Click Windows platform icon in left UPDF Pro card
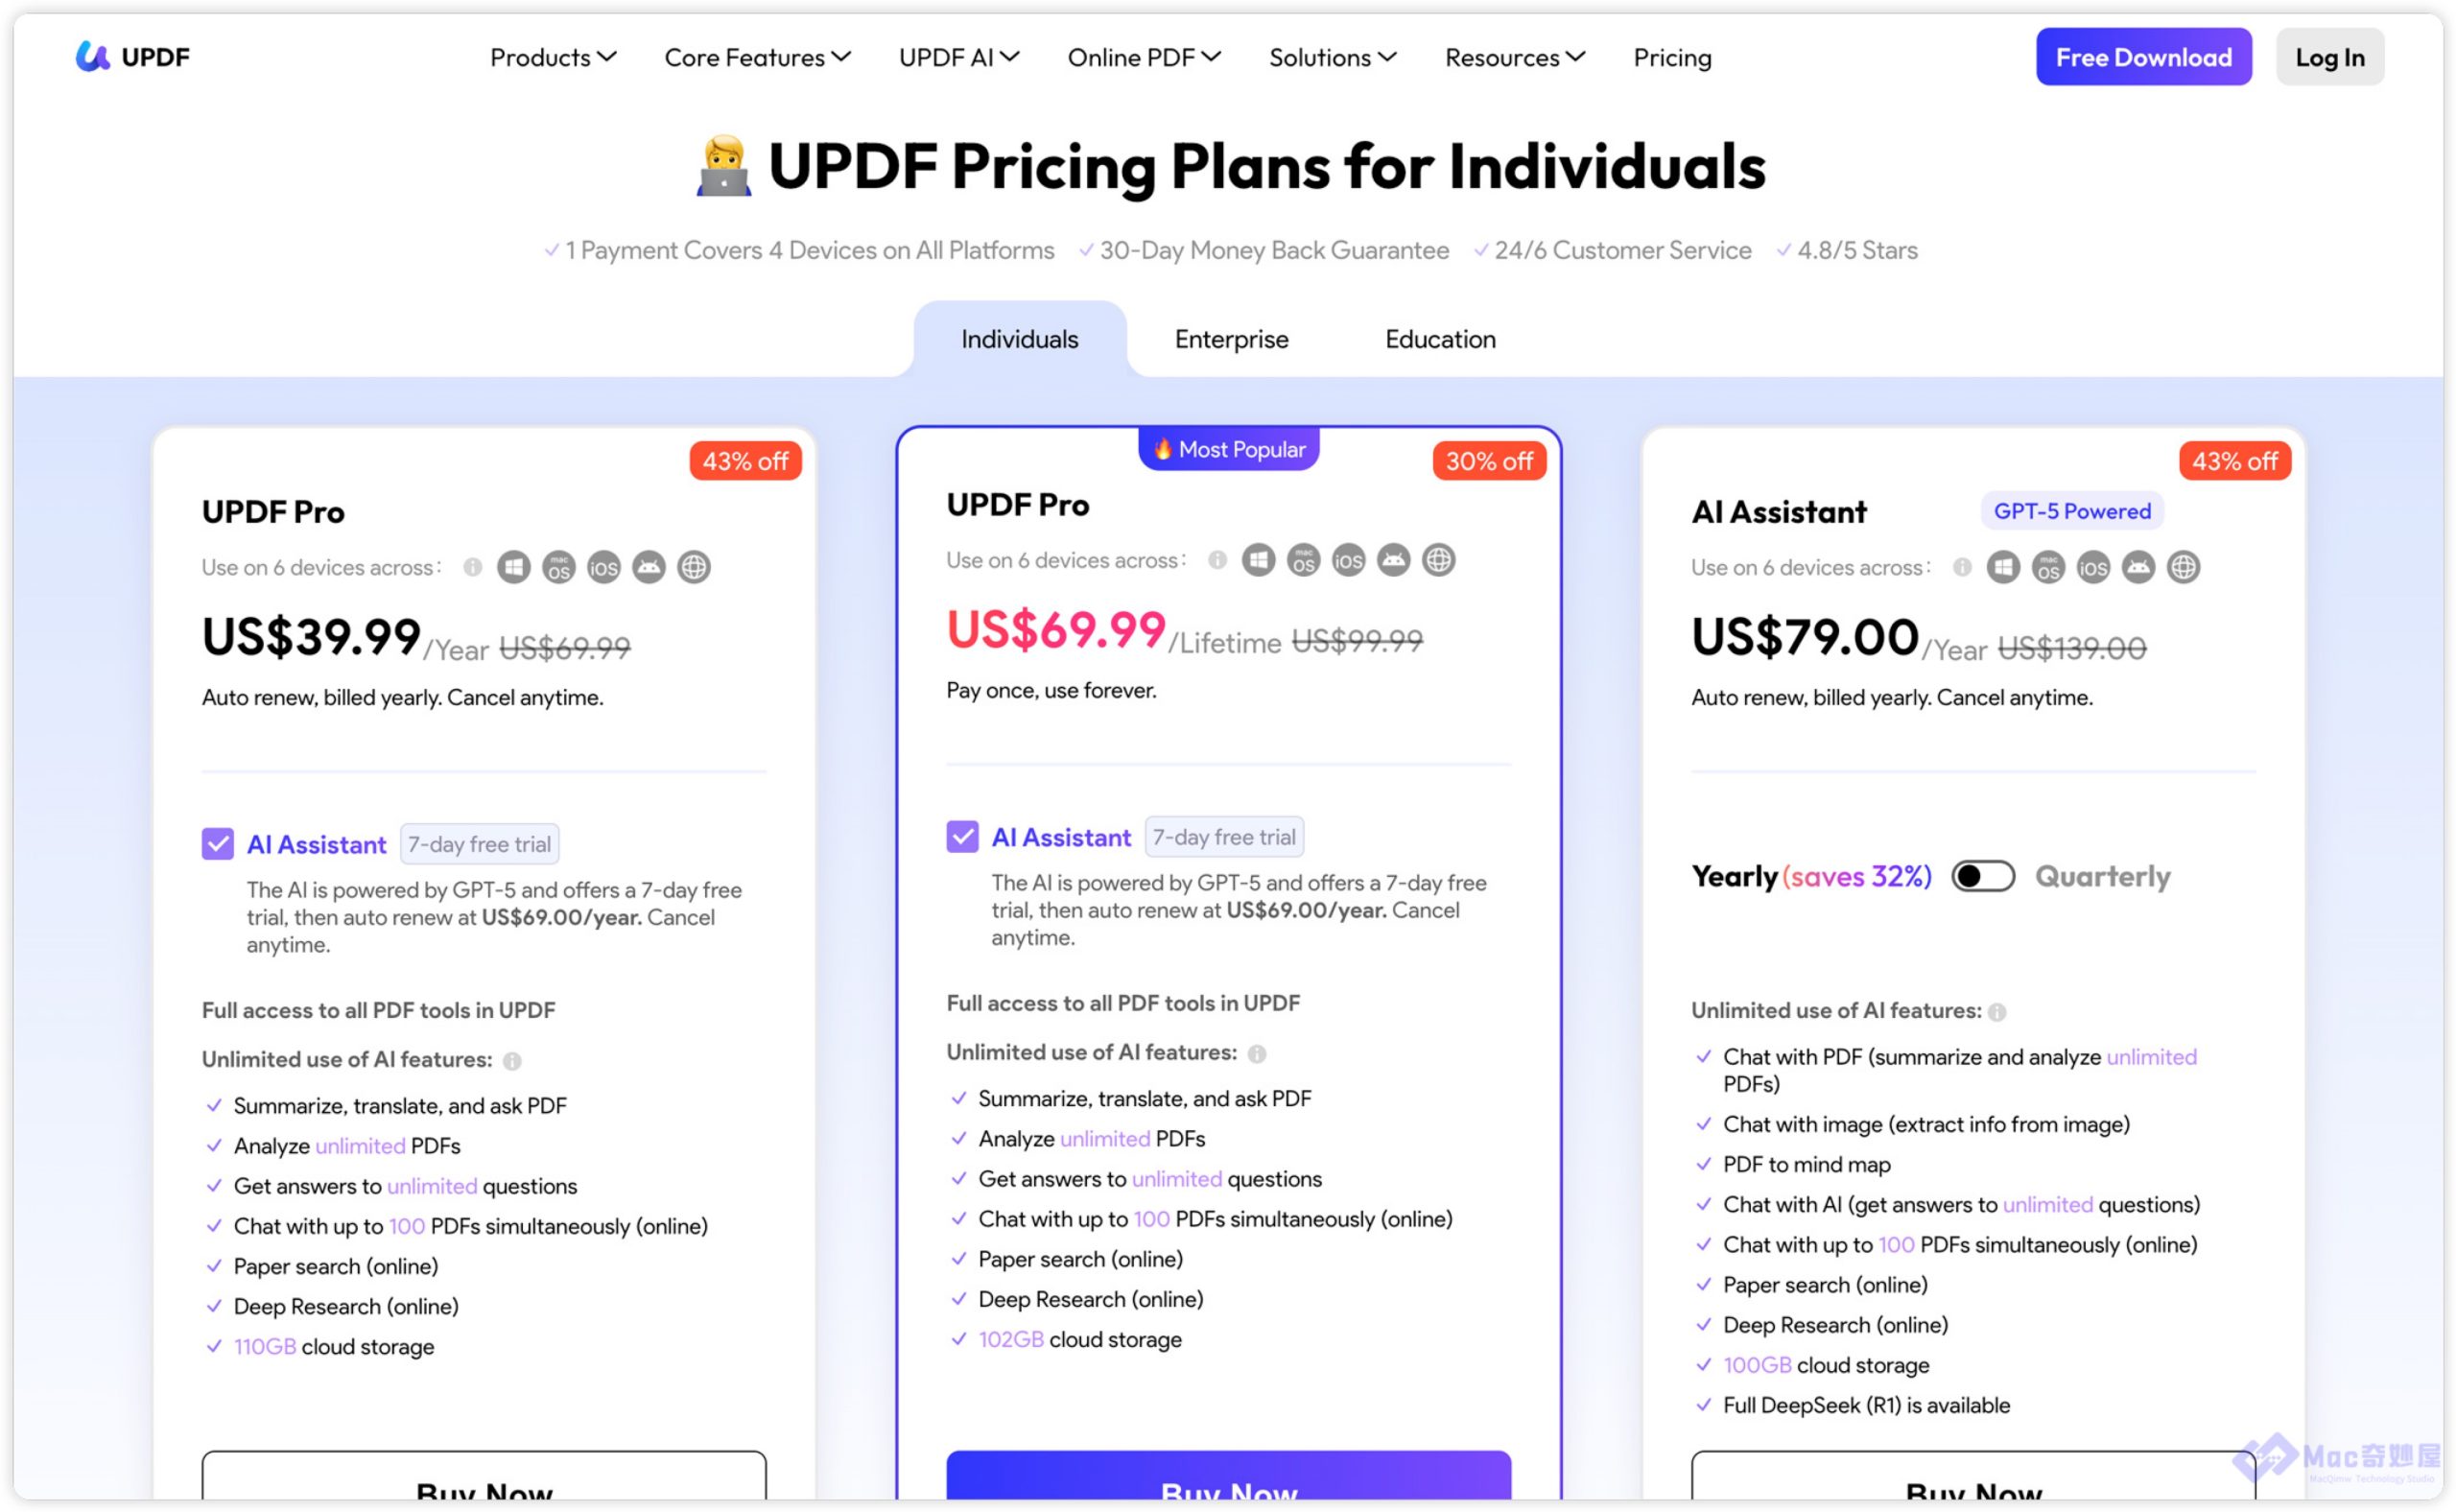The height and width of the screenshot is (1512, 2456). [x=513, y=567]
